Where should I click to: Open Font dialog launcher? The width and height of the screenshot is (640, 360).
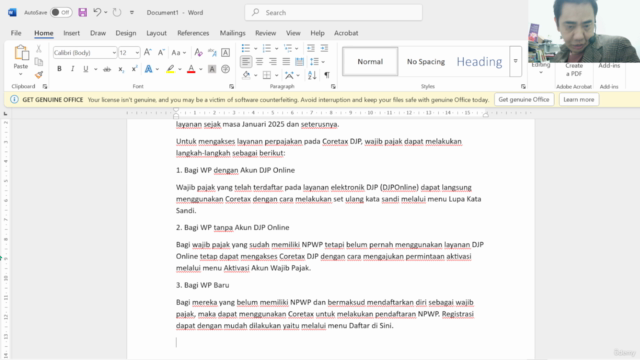231,87
